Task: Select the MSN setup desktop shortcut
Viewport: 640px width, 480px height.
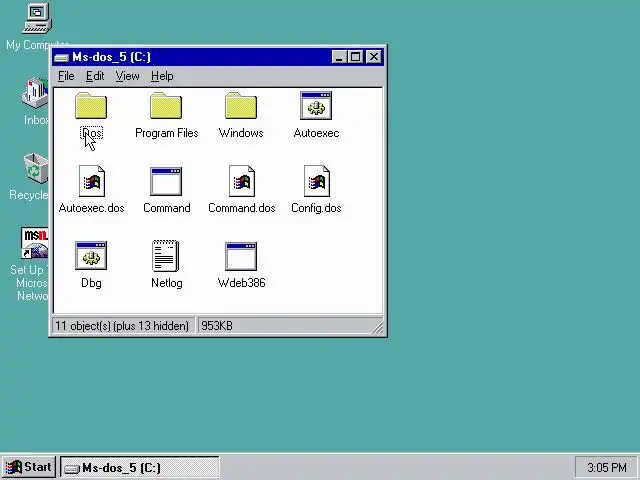Action: pos(35,243)
